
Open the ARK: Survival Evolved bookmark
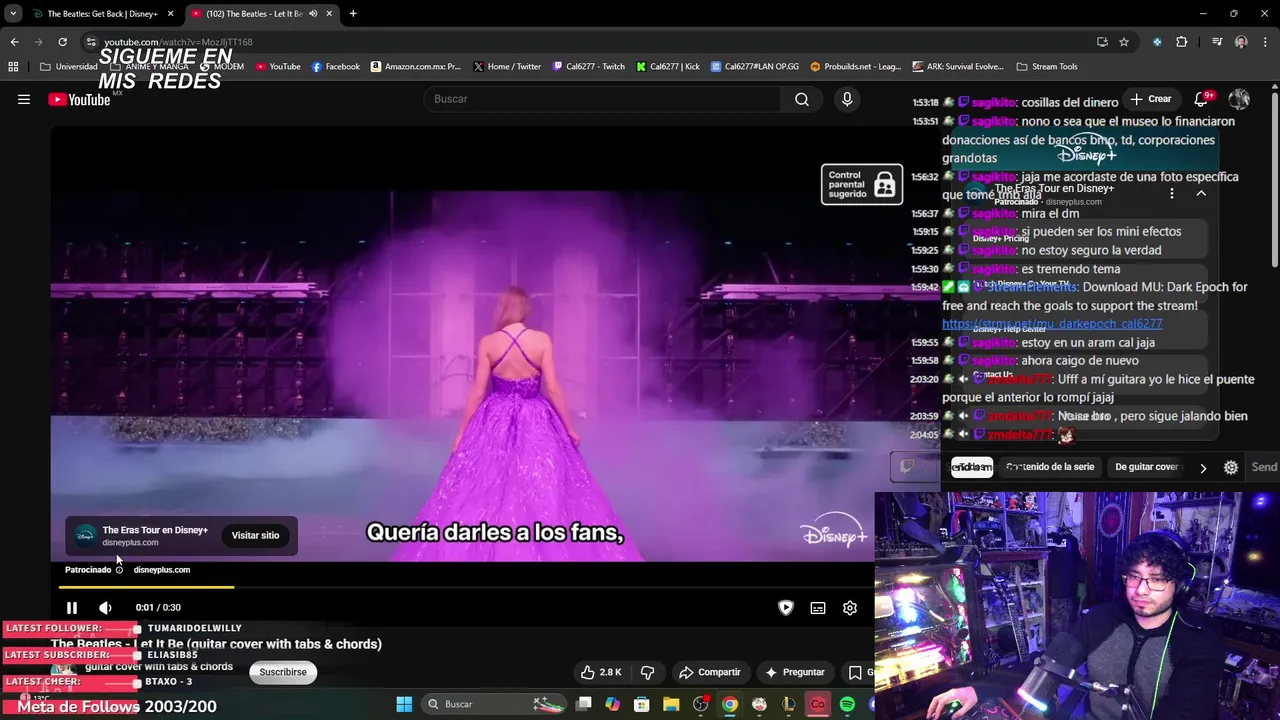pos(958,67)
